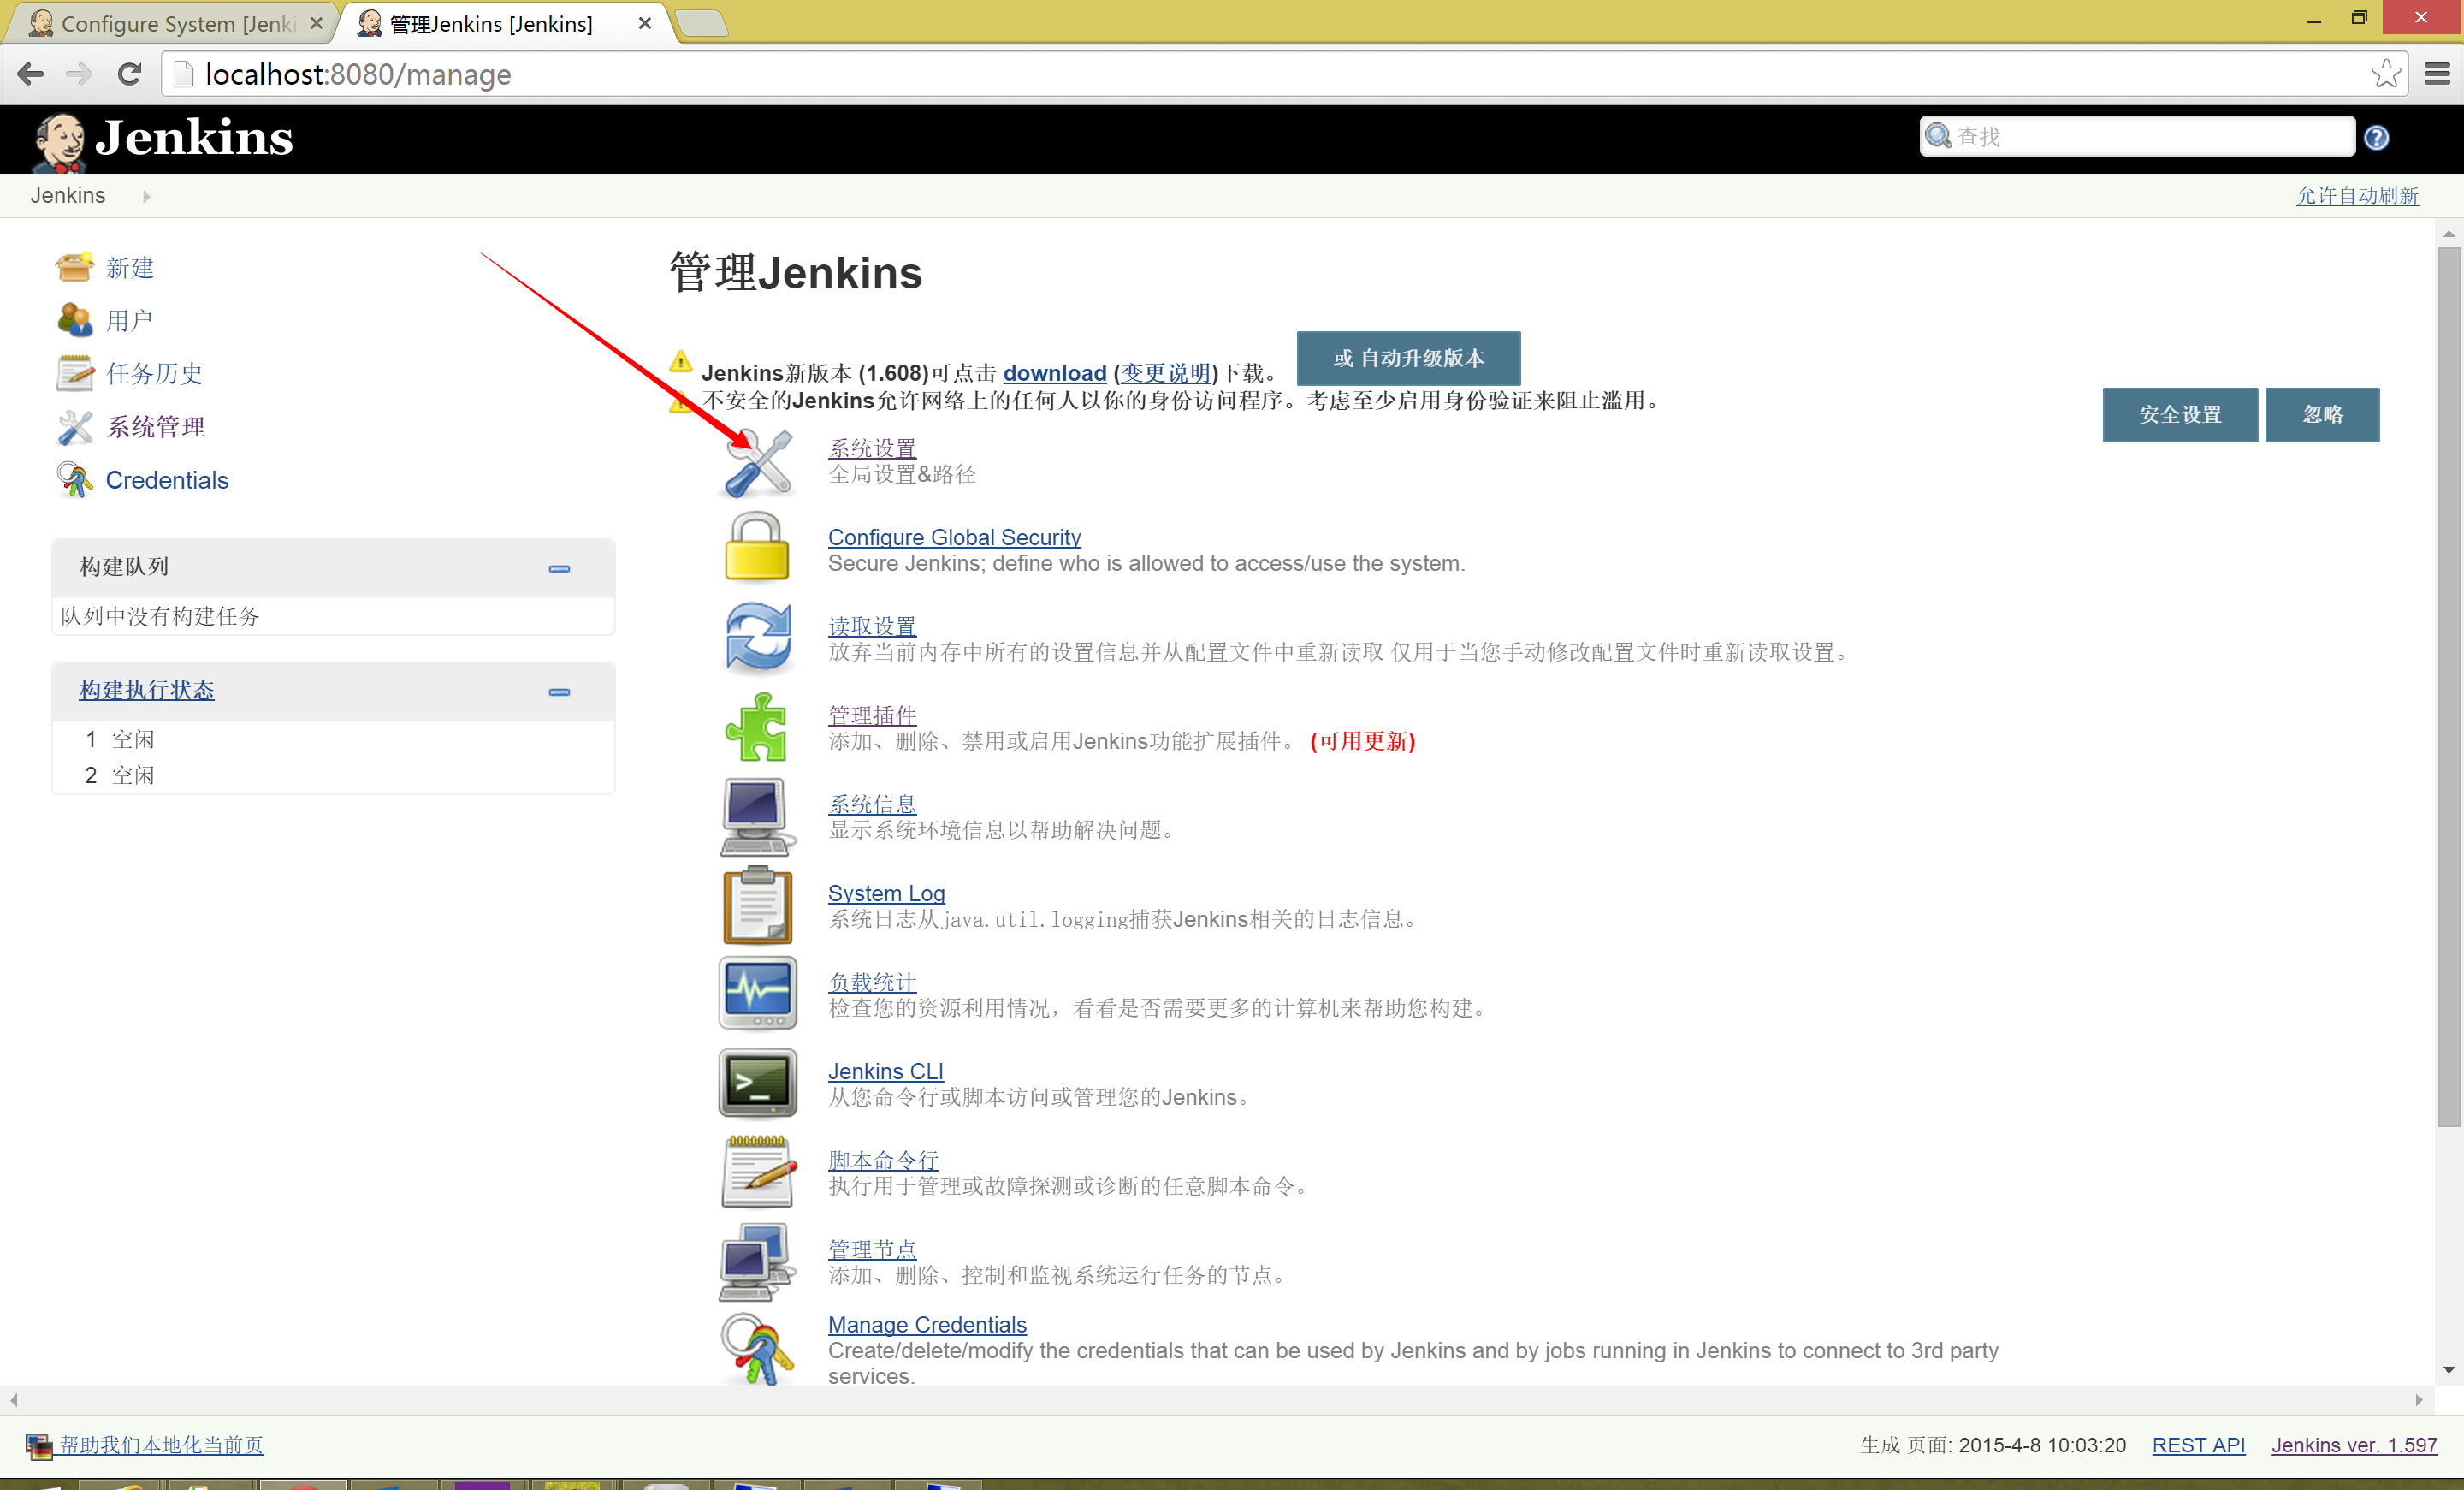Click the 新建 sidebar link
The image size is (2464, 1490).
(130, 268)
